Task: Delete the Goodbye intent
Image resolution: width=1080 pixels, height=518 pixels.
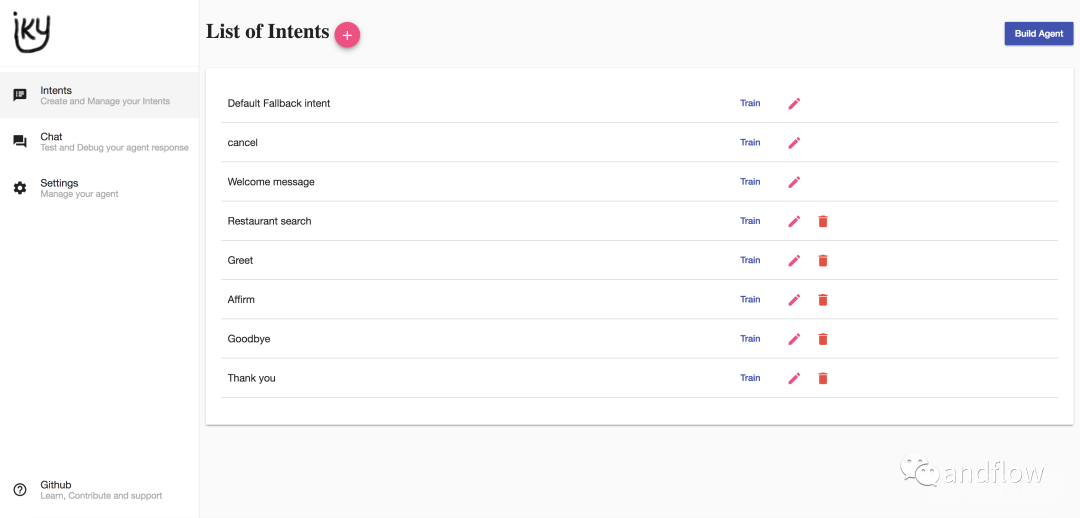Action: pyautogui.click(x=822, y=339)
